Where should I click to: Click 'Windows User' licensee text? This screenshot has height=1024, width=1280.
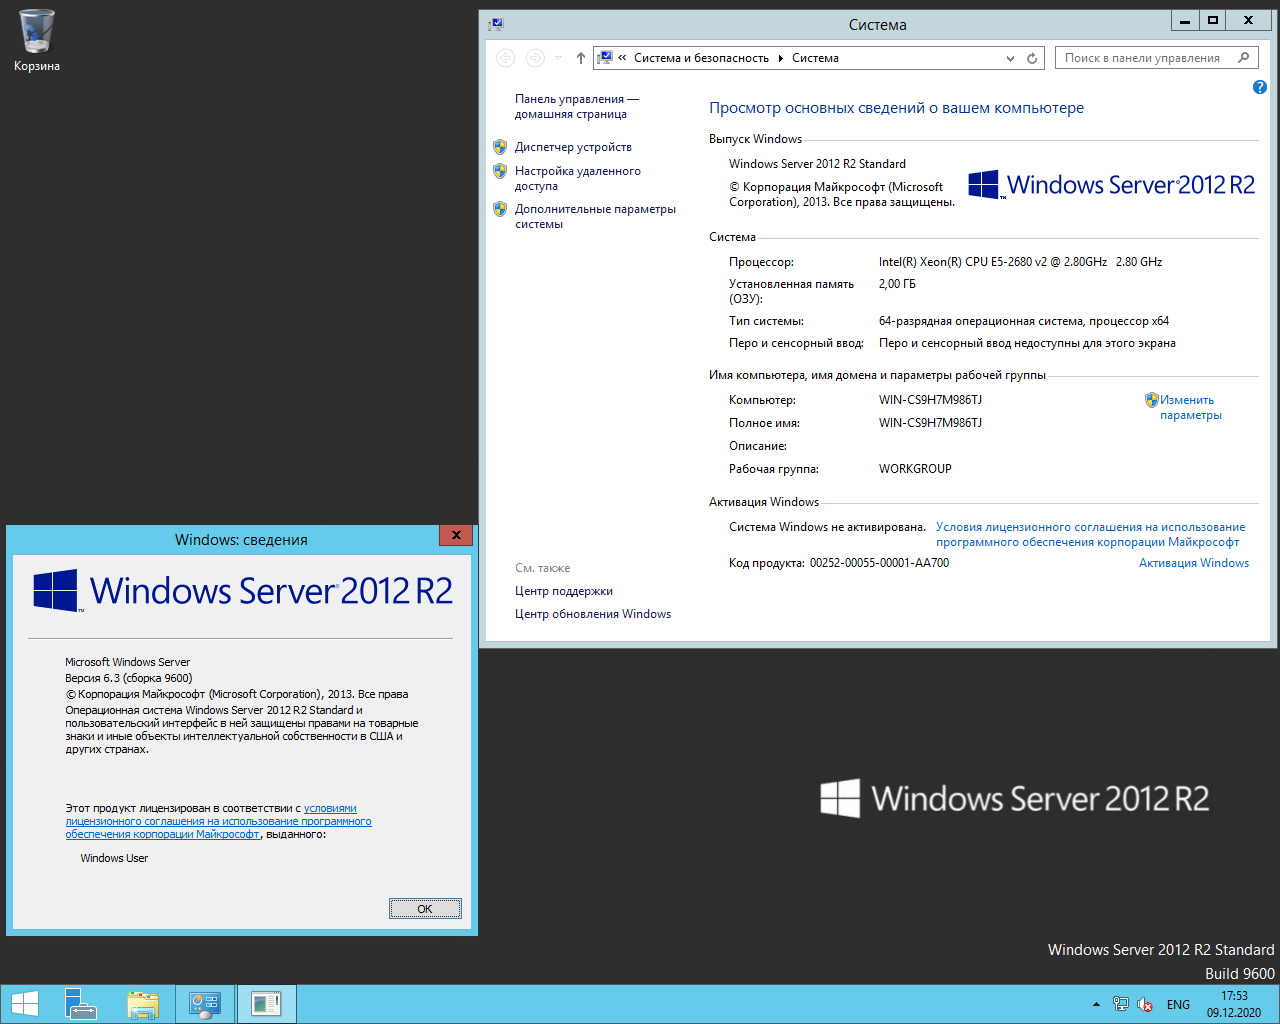114,858
